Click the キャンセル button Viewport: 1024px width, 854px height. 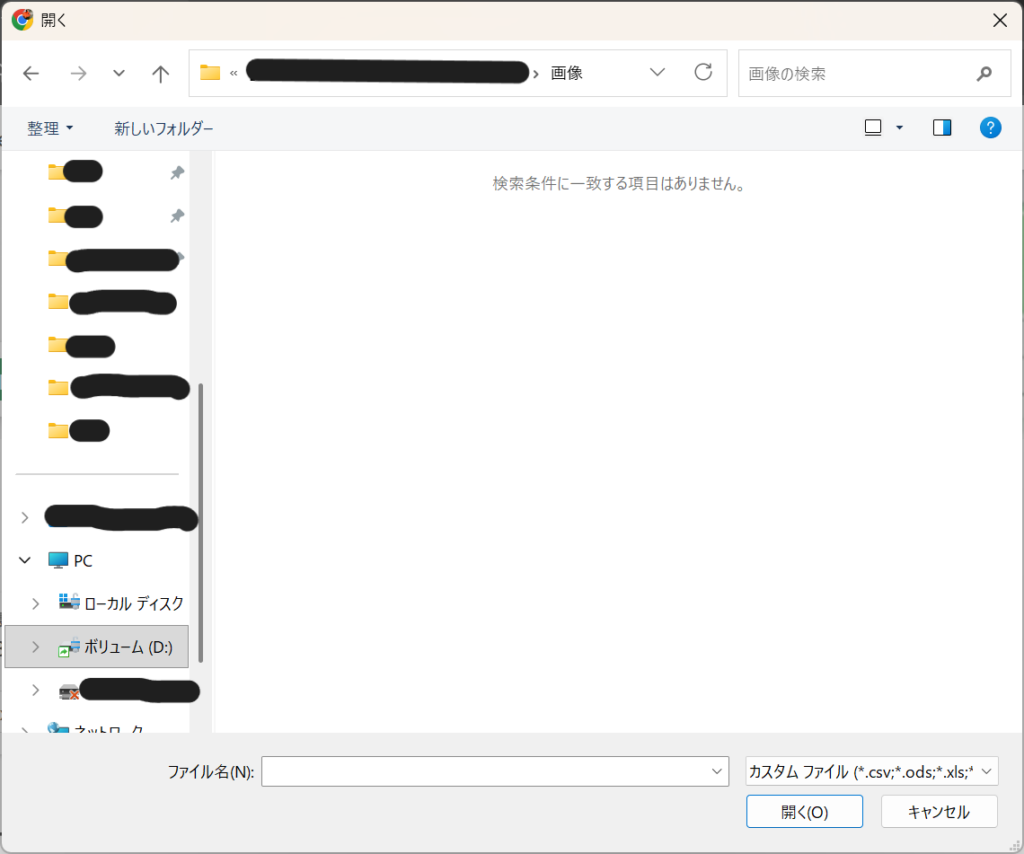(x=938, y=812)
